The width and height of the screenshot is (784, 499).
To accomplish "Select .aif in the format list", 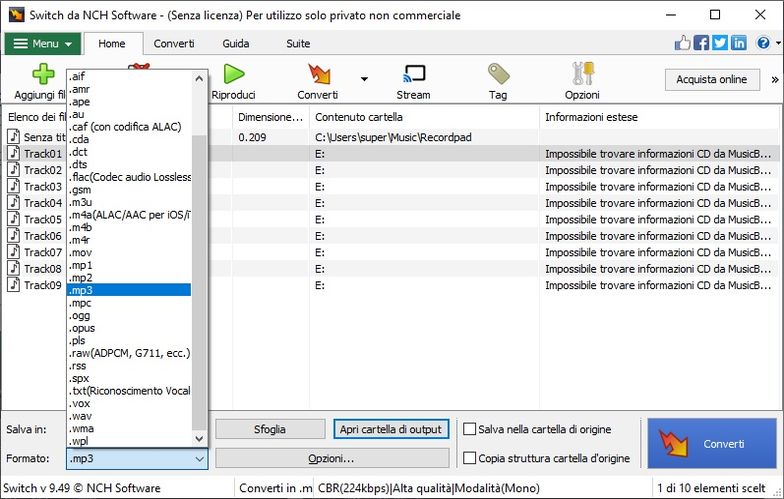I will pyautogui.click(x=129, y=76).
